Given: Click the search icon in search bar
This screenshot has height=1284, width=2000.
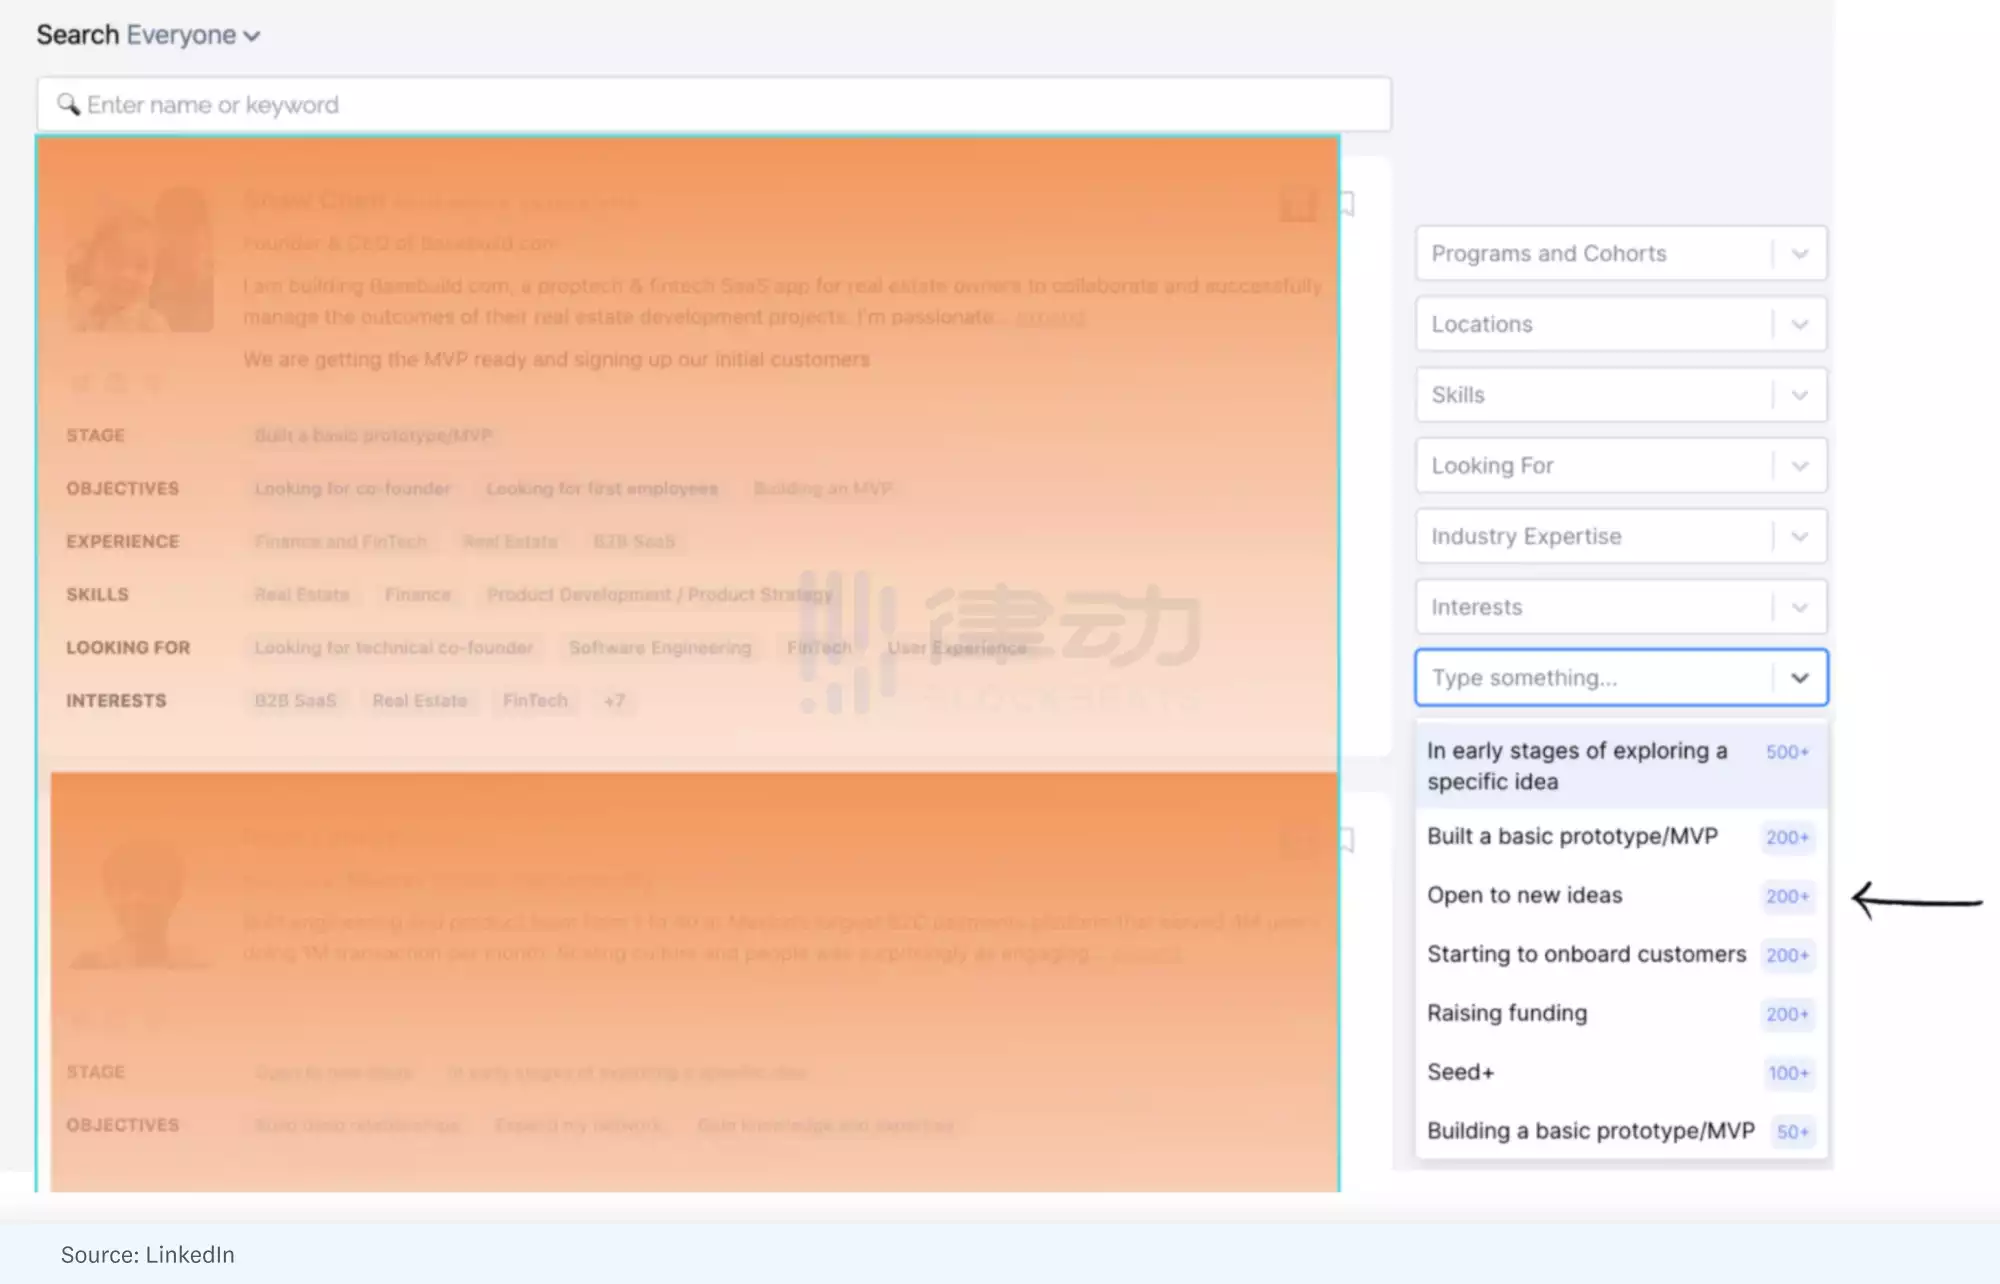Looking at the screenshot, I should coord(69,103).
